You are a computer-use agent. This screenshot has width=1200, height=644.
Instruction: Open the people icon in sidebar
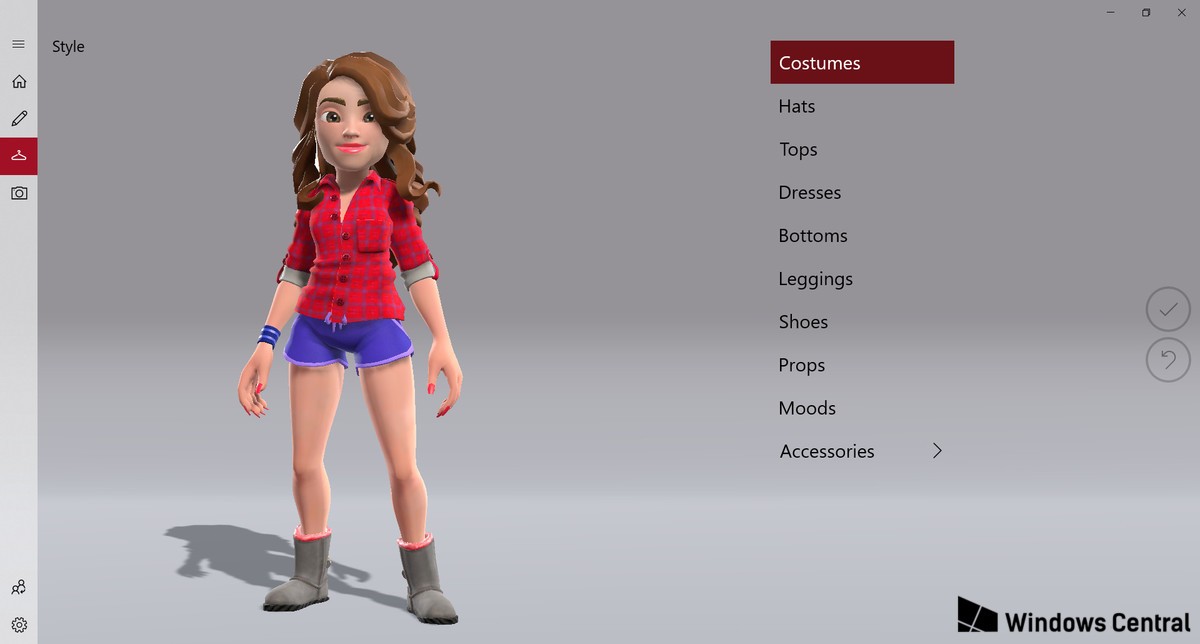(18, 587)
